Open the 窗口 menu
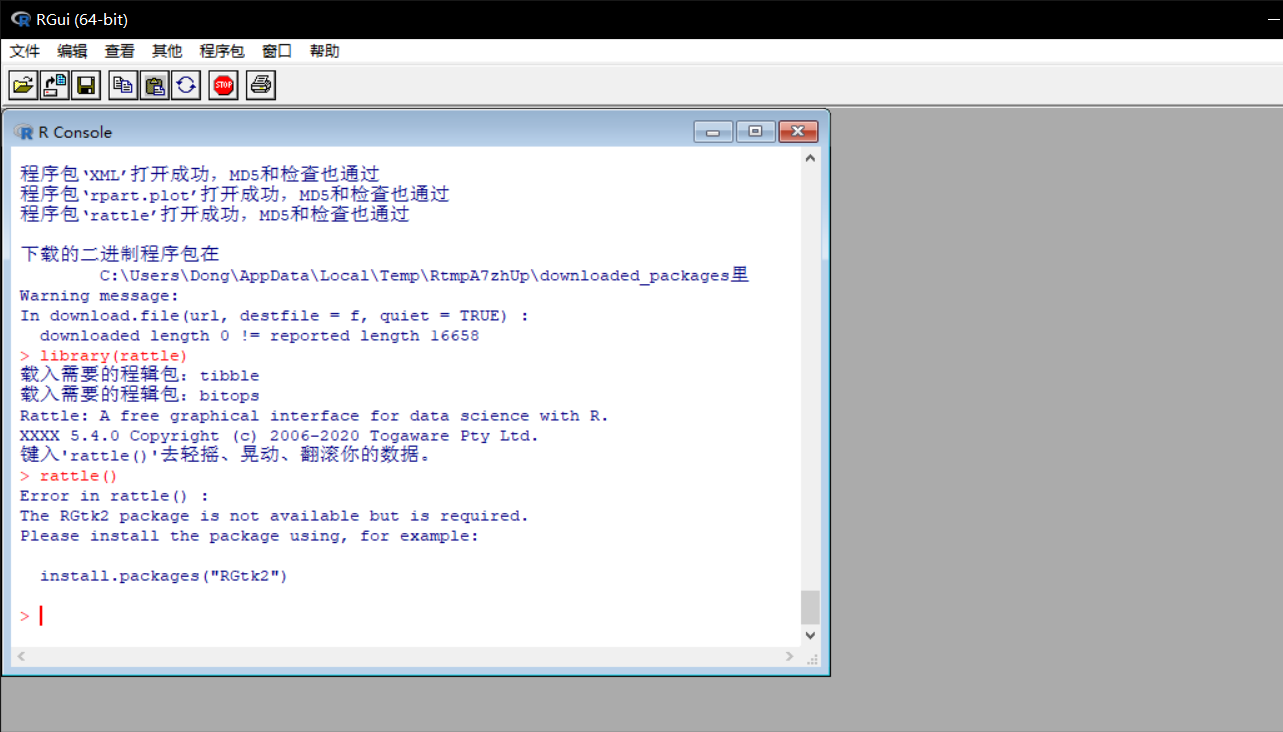The image size is (1283, 732). pyautogui.click(x=276, y=51)
